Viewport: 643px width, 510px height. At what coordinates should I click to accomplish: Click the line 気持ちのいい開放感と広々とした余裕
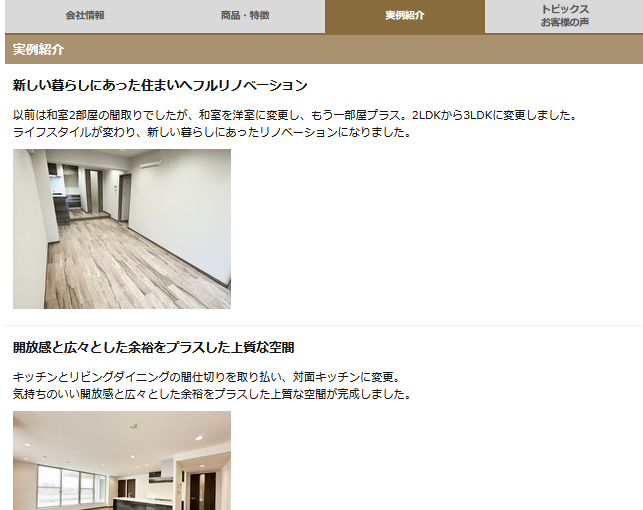(x=212, y=394)
